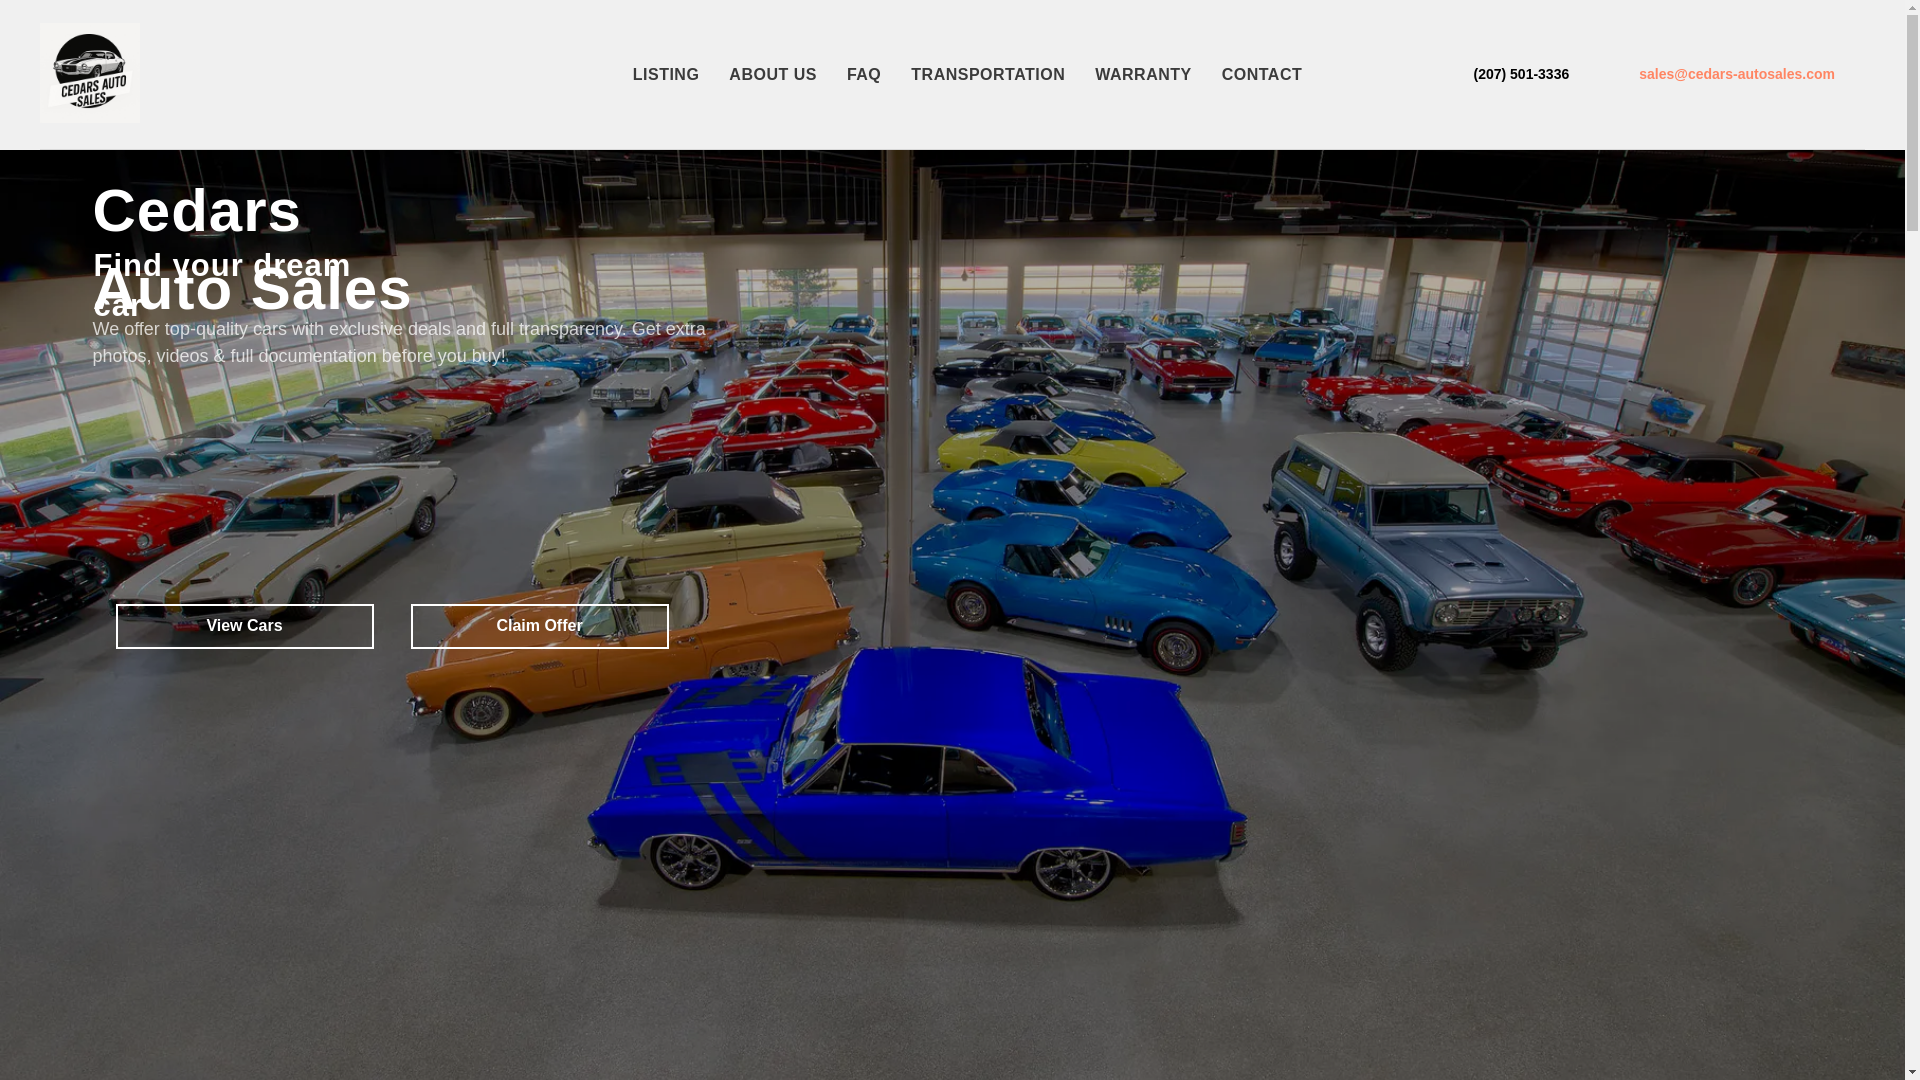This screenshot has width=1920, height=1080.
Task: Select Transportation in the navigation bar
Action: (x=987, y=75)
